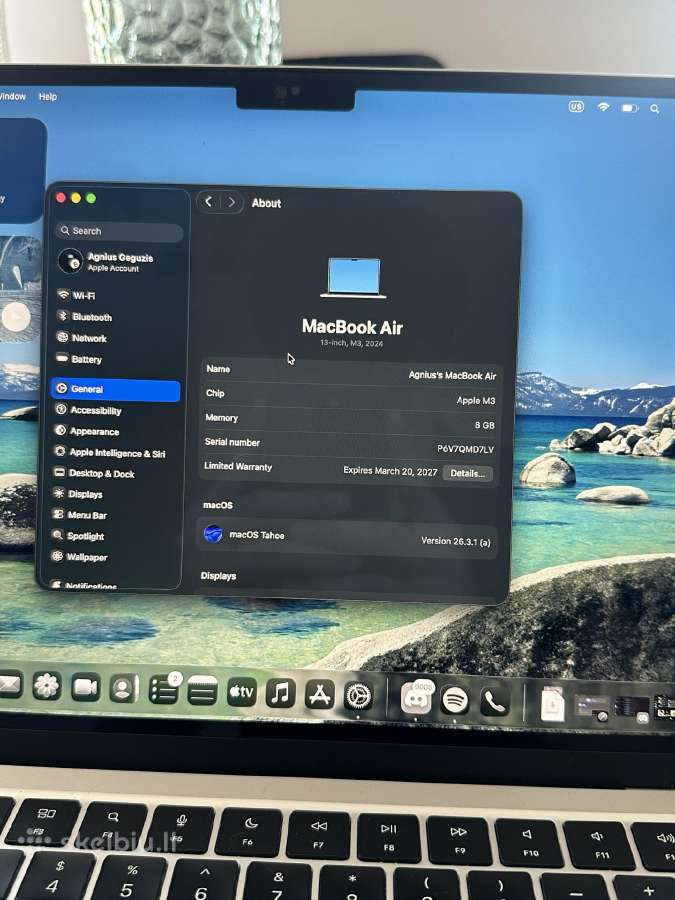Open Appearance settings
Viewport: 675px width, 900px height.
pyautogui.click(x=87, y=431)
